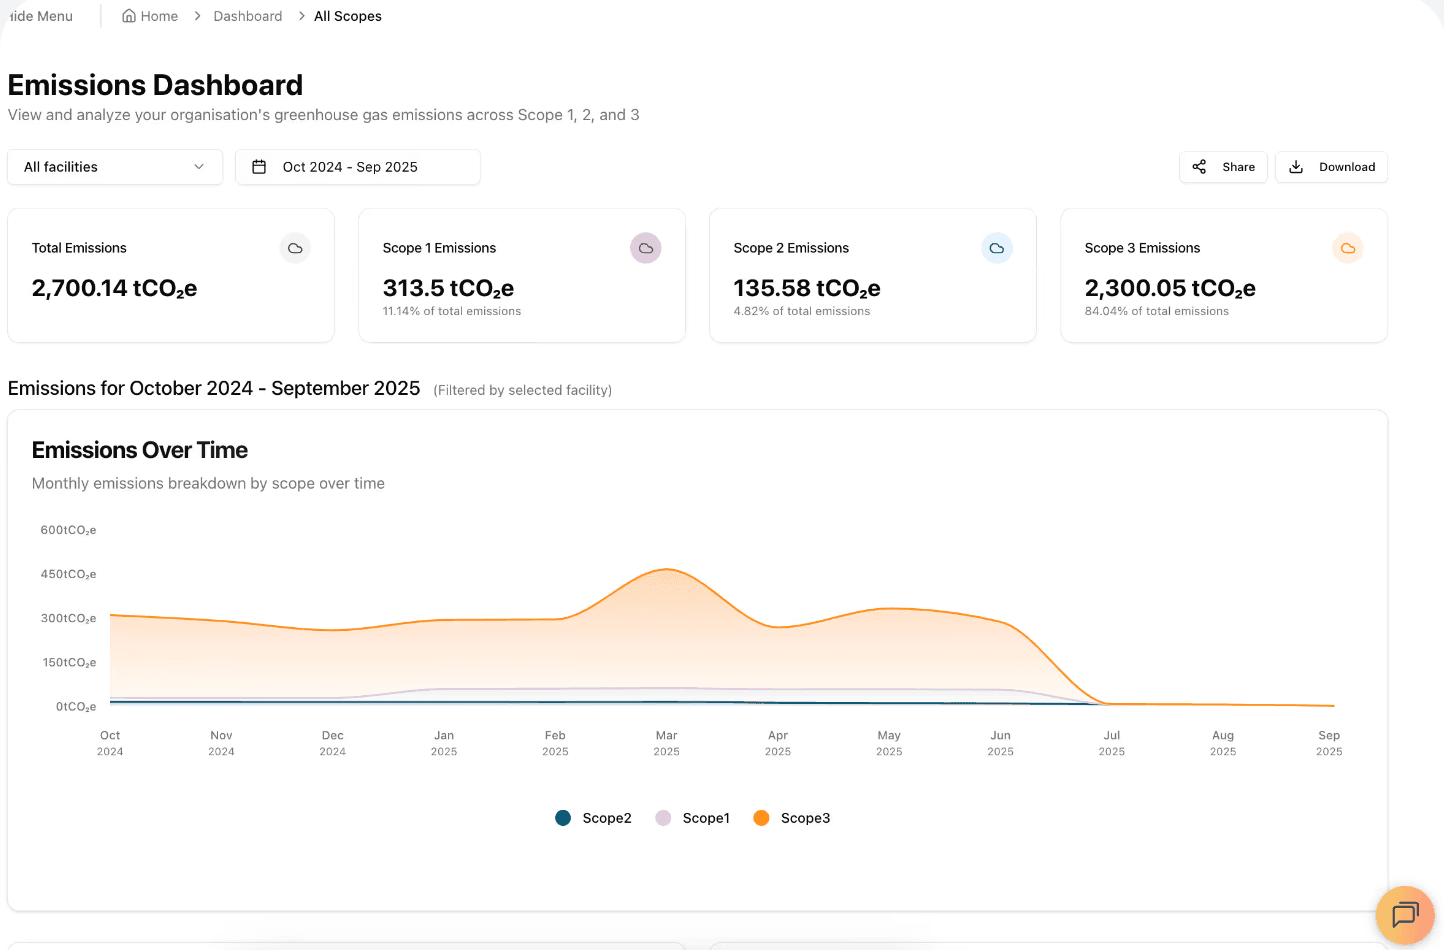Open the chat bubble in the corner
Screen dimensions: 1444x950
click(1405, 915)
